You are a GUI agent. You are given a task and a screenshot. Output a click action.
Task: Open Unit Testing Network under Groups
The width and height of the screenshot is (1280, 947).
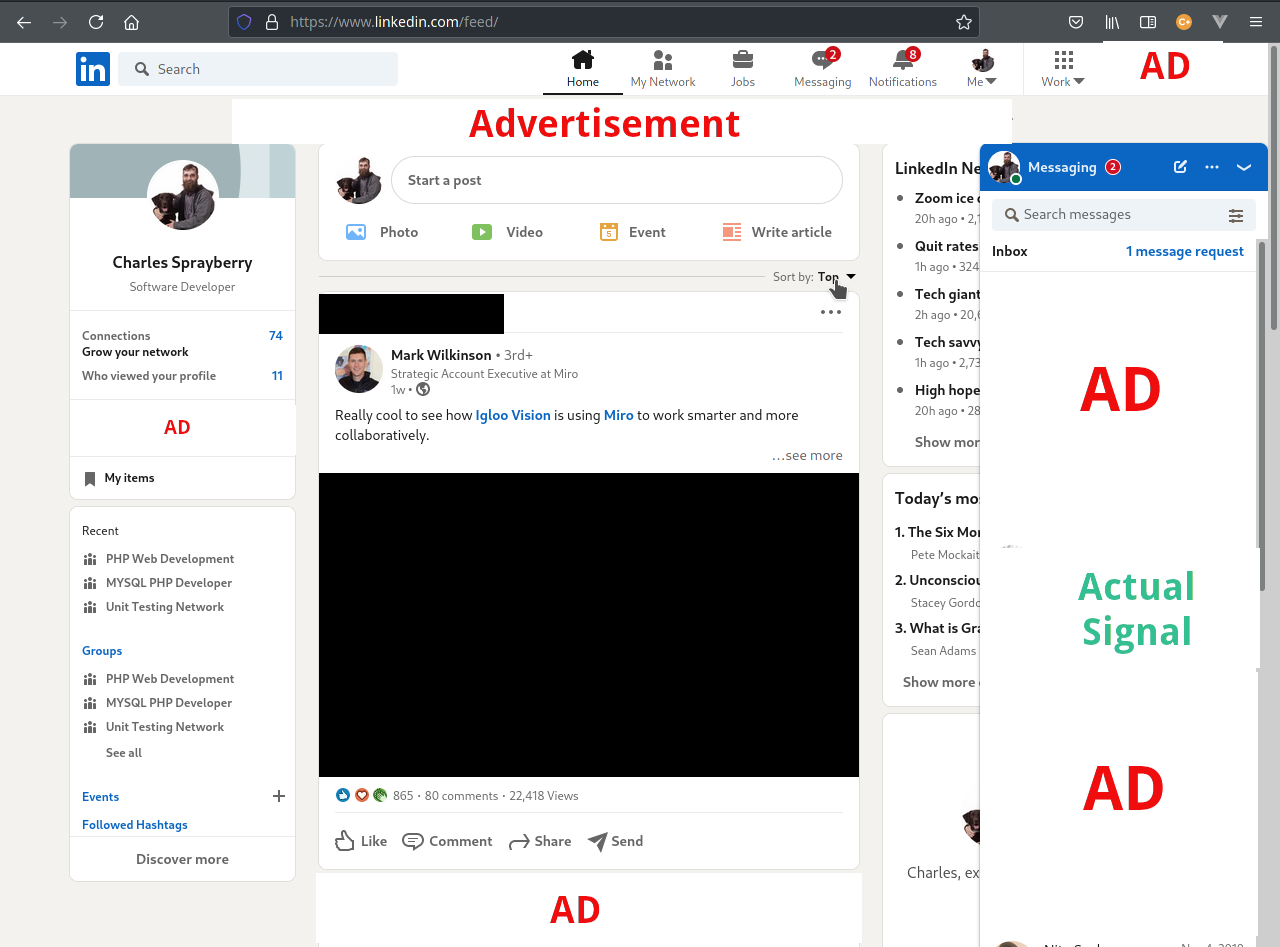[x=154, y=727]
